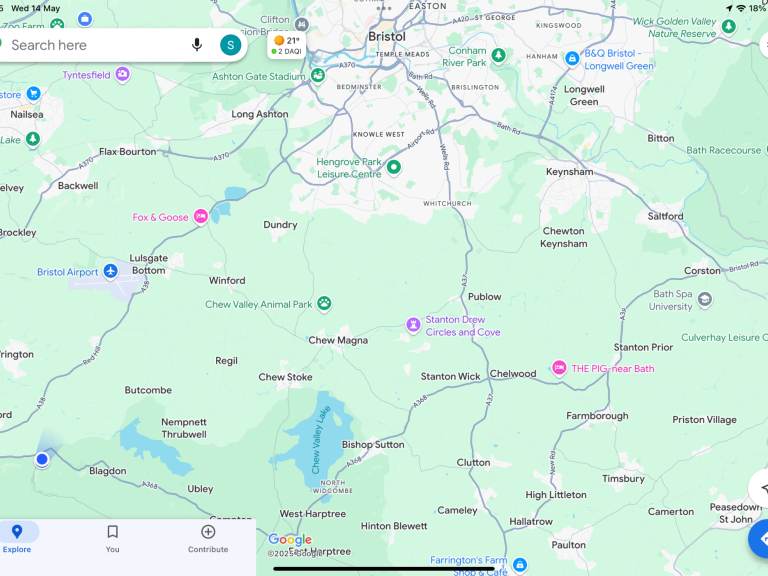Tap the Conham River Park marker

(497, 52)
